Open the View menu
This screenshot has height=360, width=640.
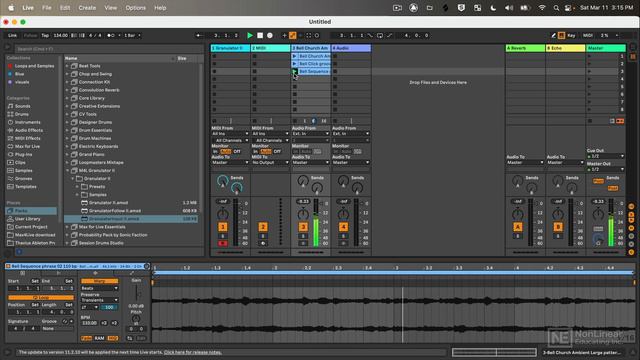click(x=110, y=8)
